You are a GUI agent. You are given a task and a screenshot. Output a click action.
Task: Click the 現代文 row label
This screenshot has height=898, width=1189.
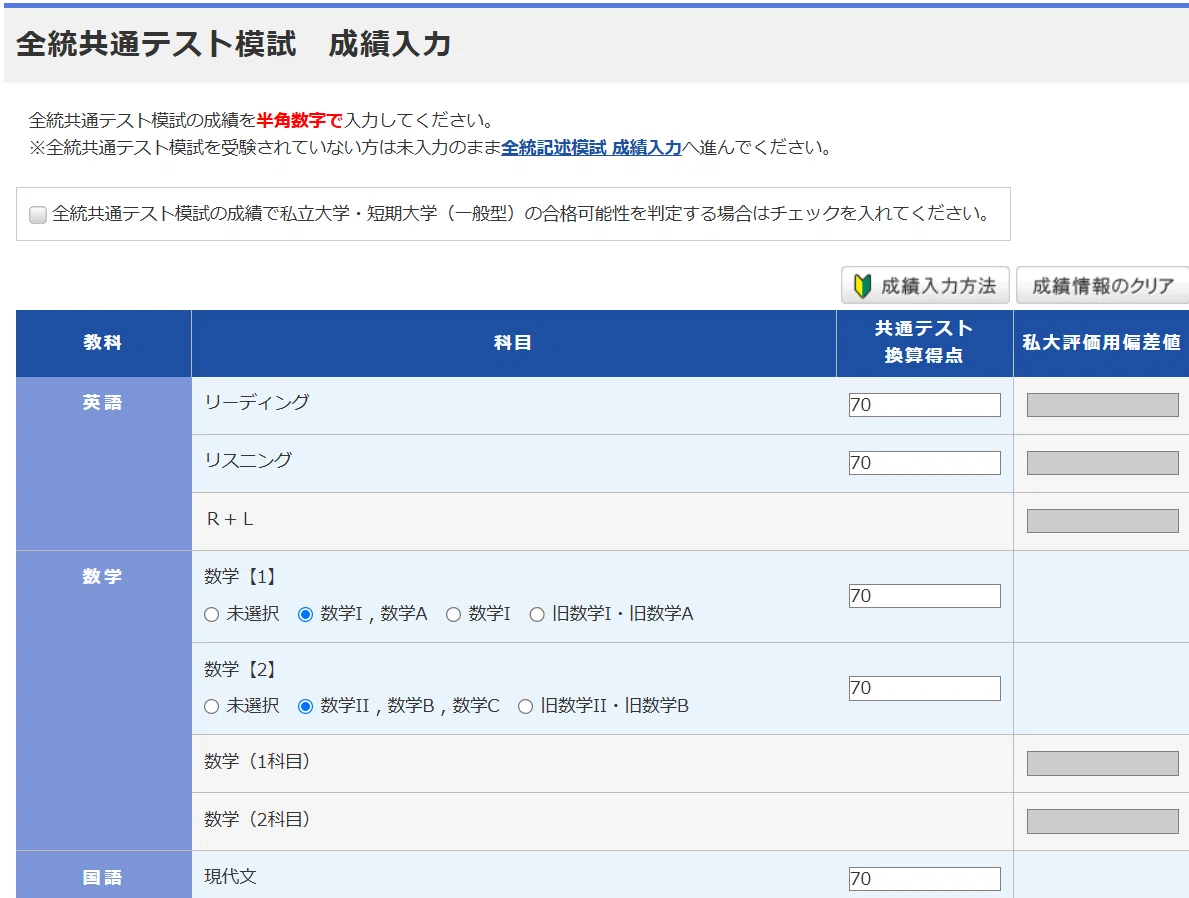click(x=231, y=877)
